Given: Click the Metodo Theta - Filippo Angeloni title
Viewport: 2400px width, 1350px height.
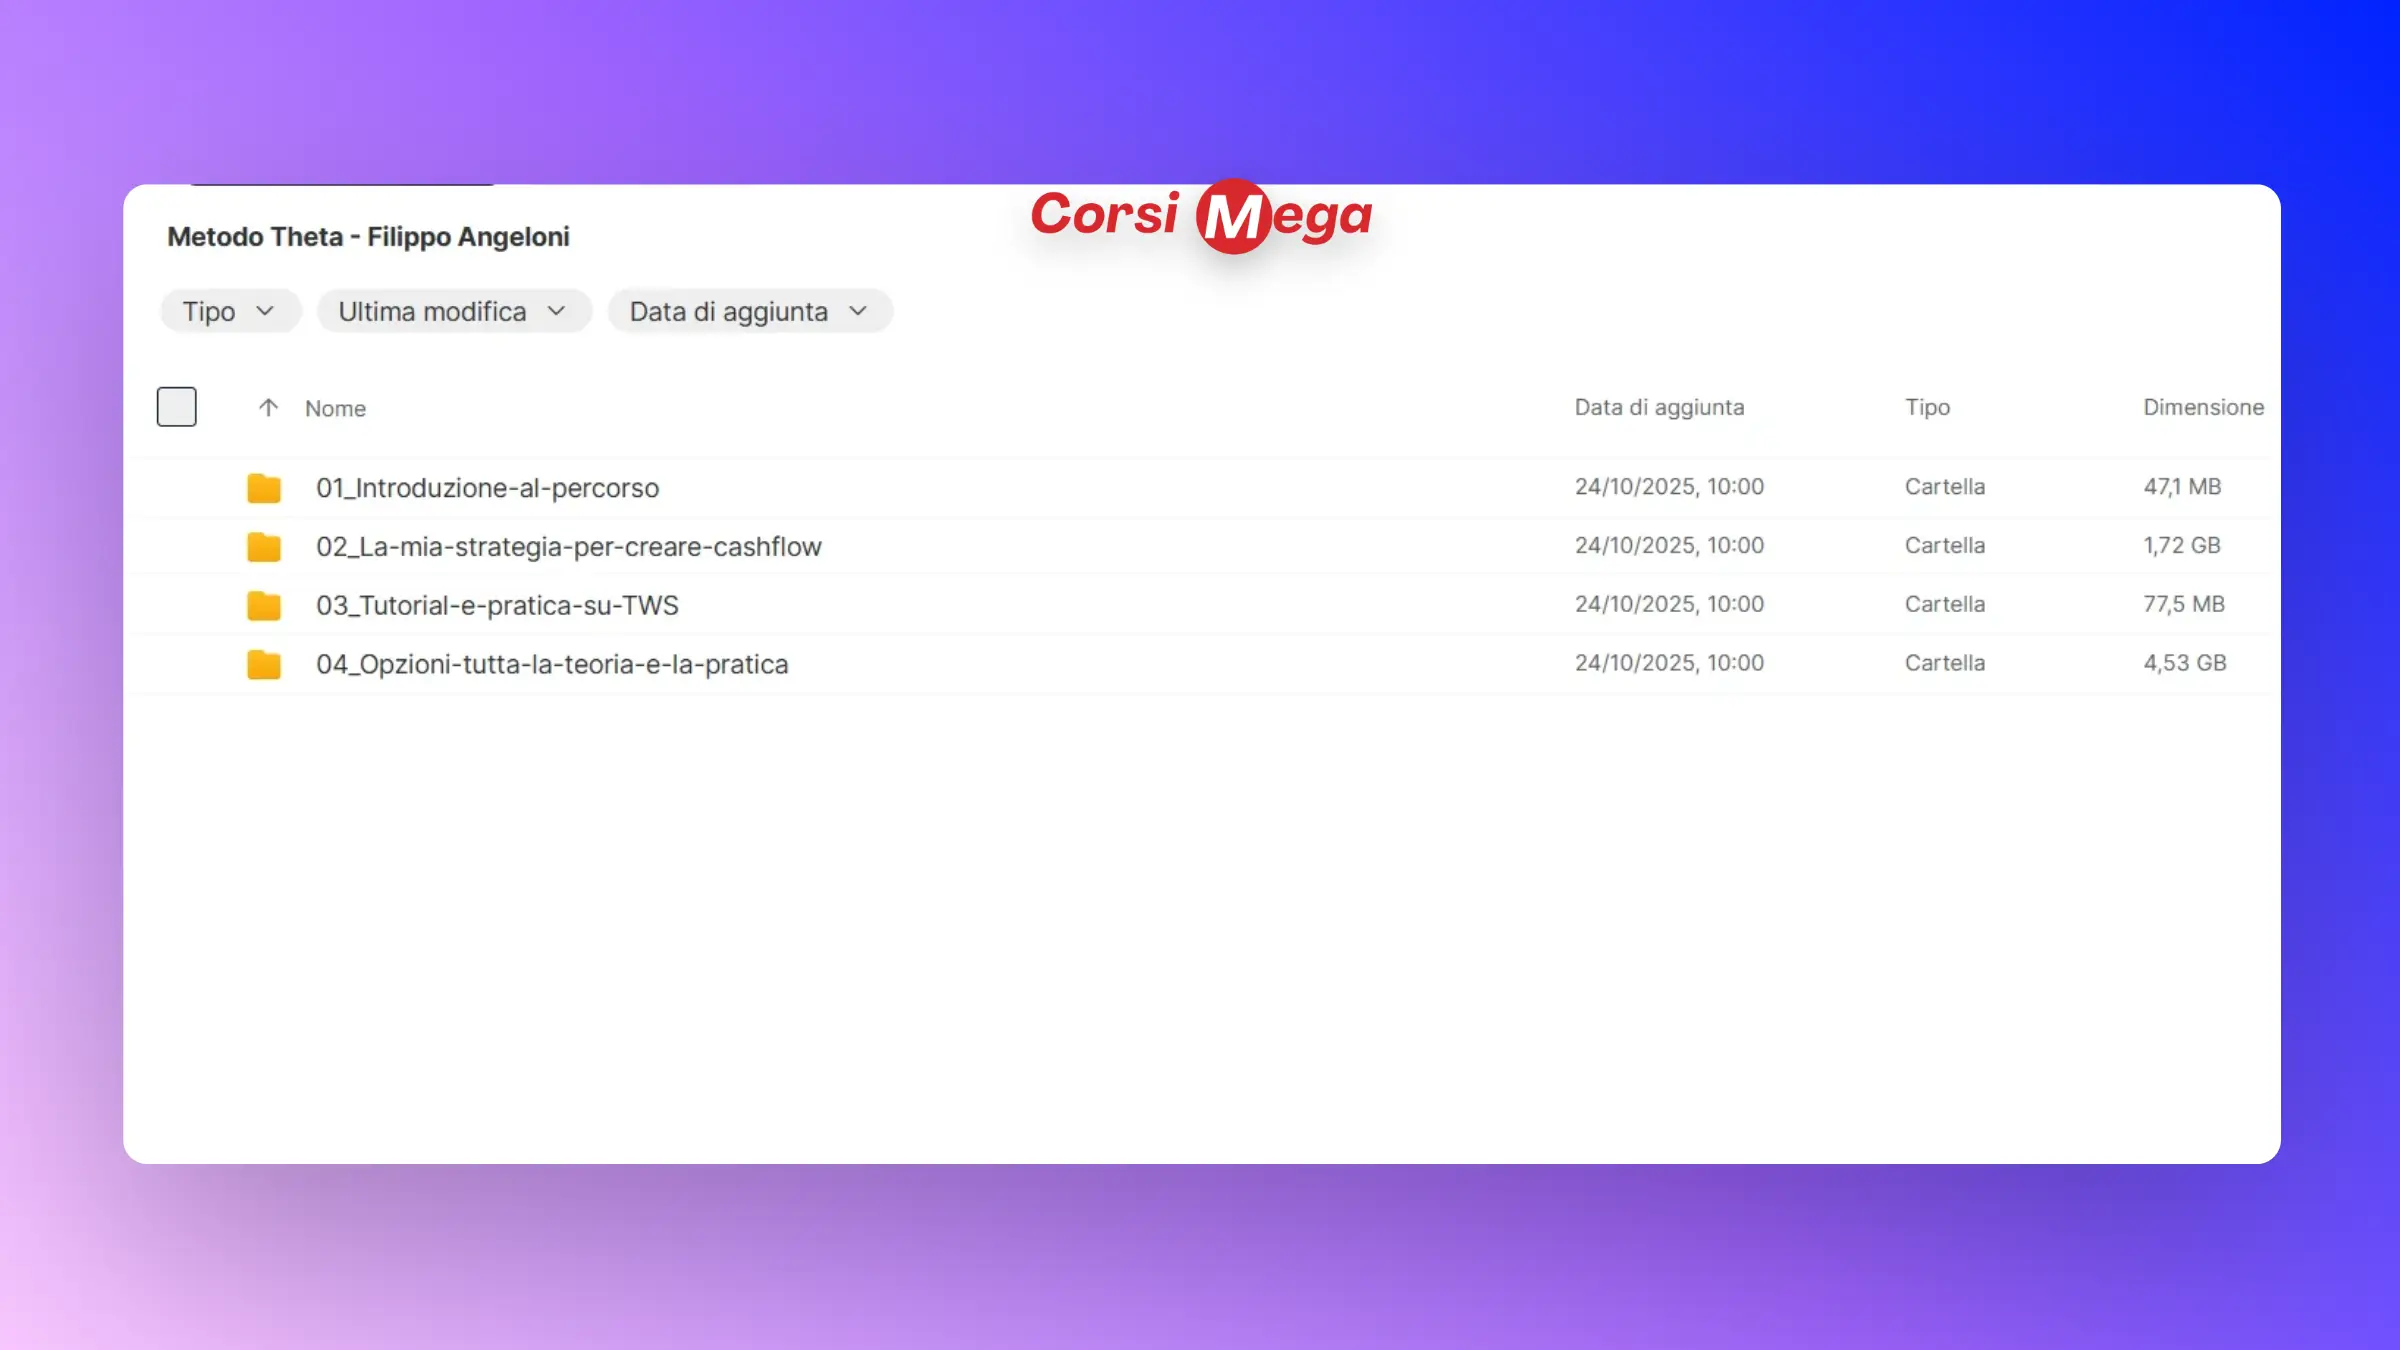Looking at the screenshot, I should (368, 237).
